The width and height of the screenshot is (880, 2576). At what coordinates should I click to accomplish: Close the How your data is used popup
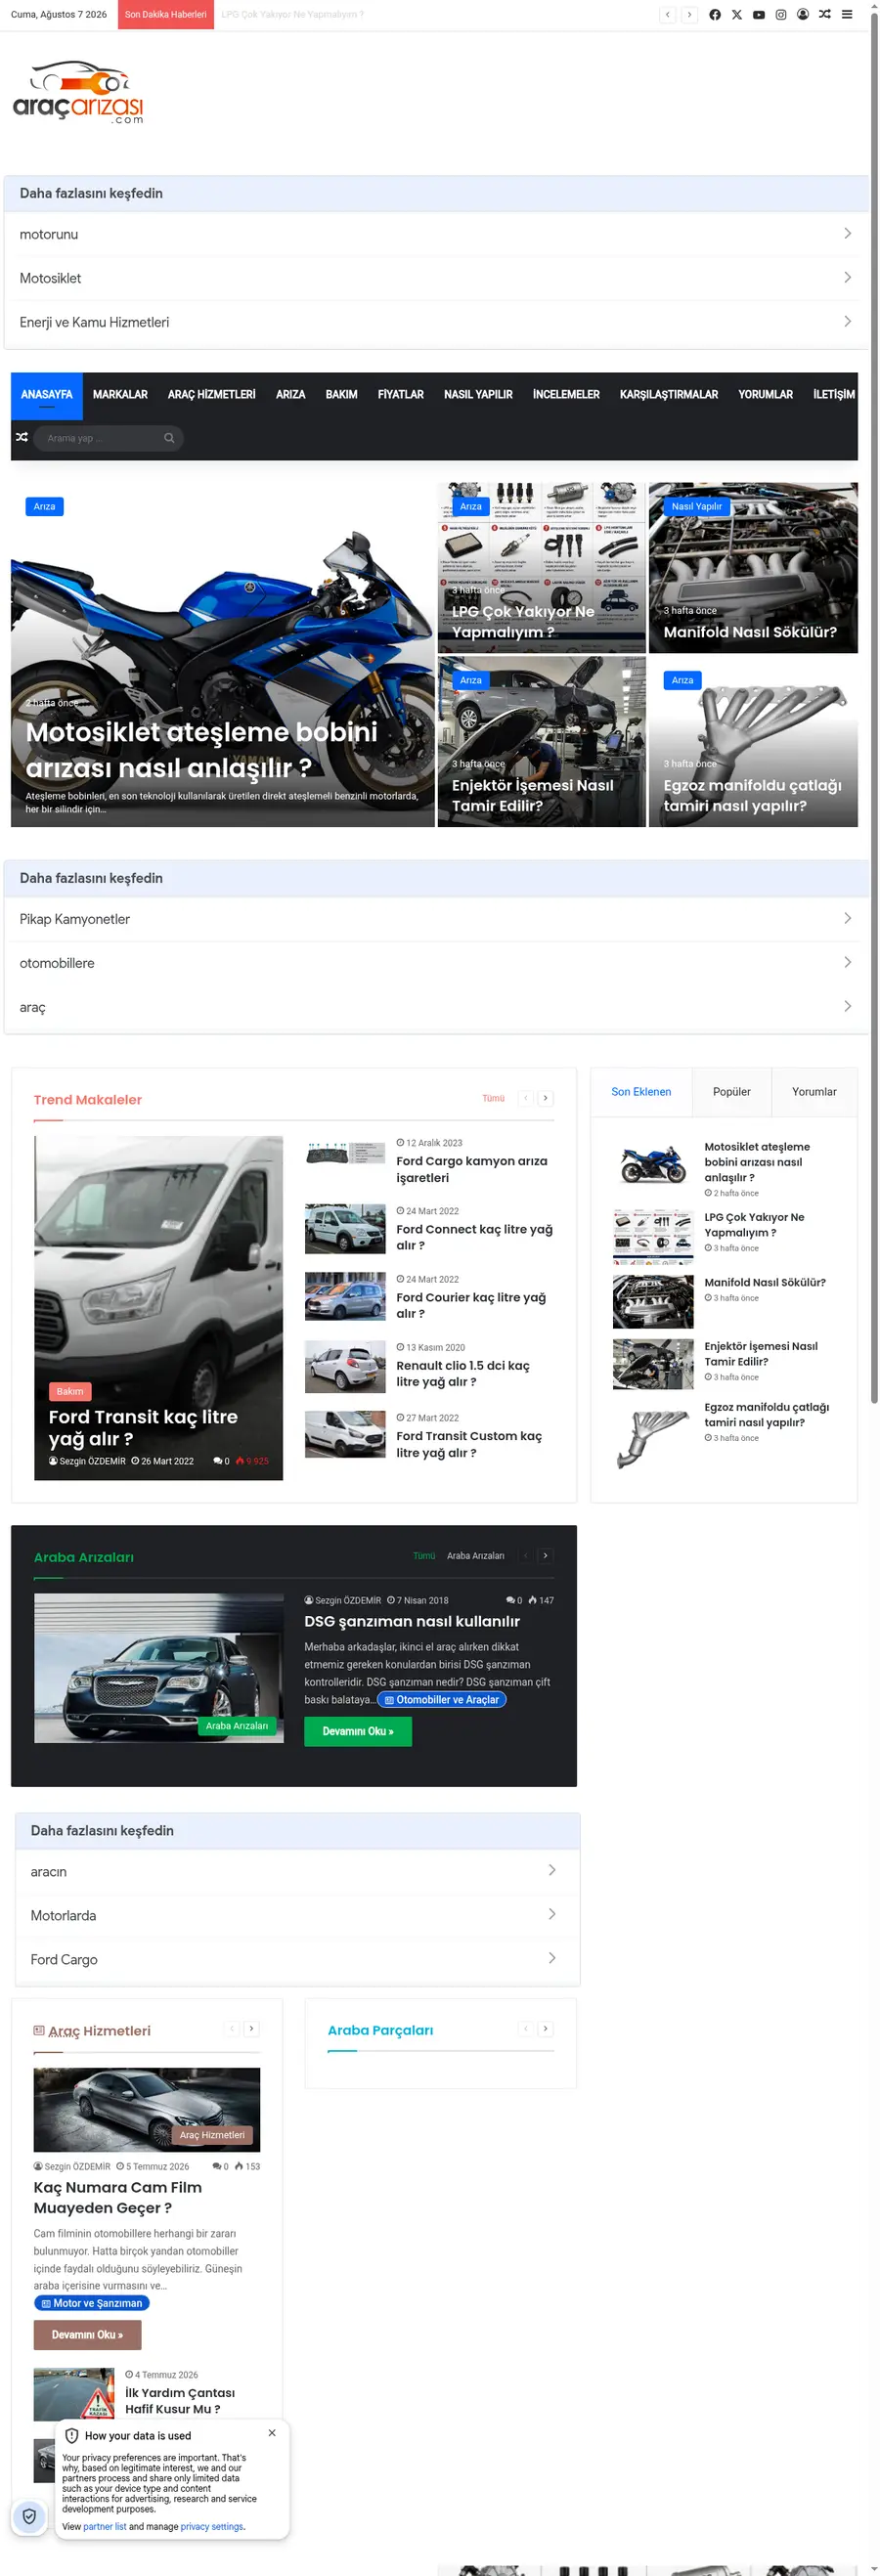[272, 2433]
